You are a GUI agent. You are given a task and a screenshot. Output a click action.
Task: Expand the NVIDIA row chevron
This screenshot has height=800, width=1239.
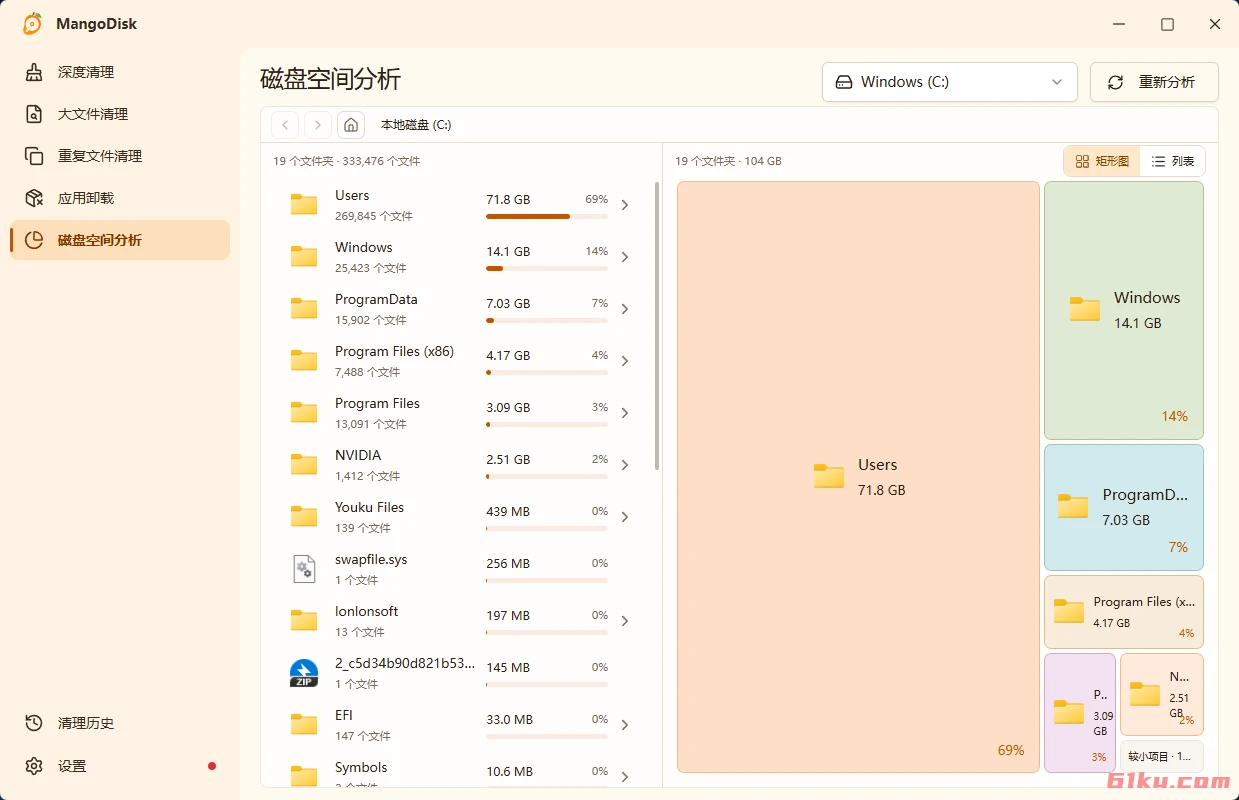pyautogui.click(x=625, y=465)
